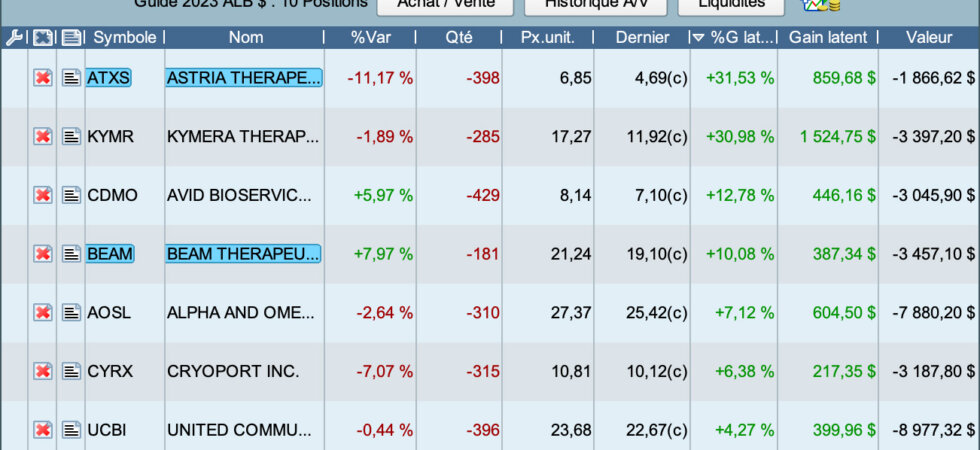980x450 pixels.
Task: Select the CRYOPORT INC. name cell
Action: point(233,371)
